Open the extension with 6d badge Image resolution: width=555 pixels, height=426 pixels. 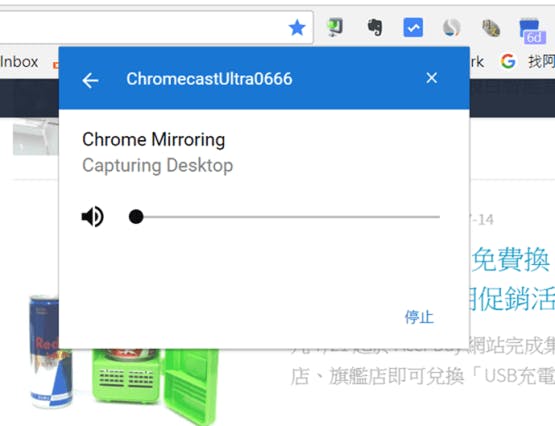pos(532,31)
